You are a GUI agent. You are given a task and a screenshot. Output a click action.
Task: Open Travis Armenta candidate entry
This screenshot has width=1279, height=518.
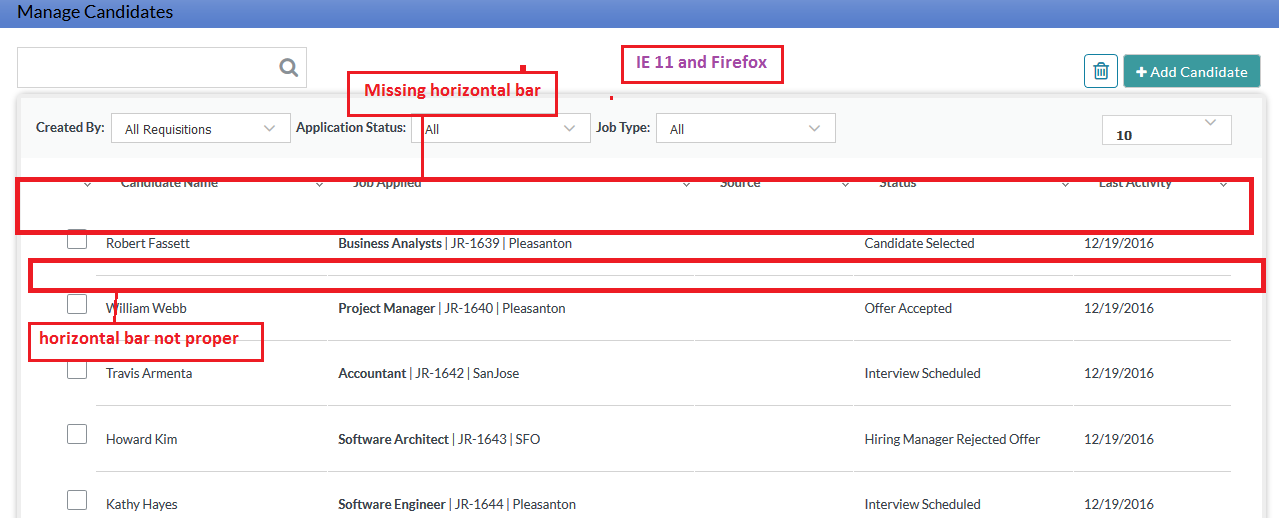[x=149, y=373]
